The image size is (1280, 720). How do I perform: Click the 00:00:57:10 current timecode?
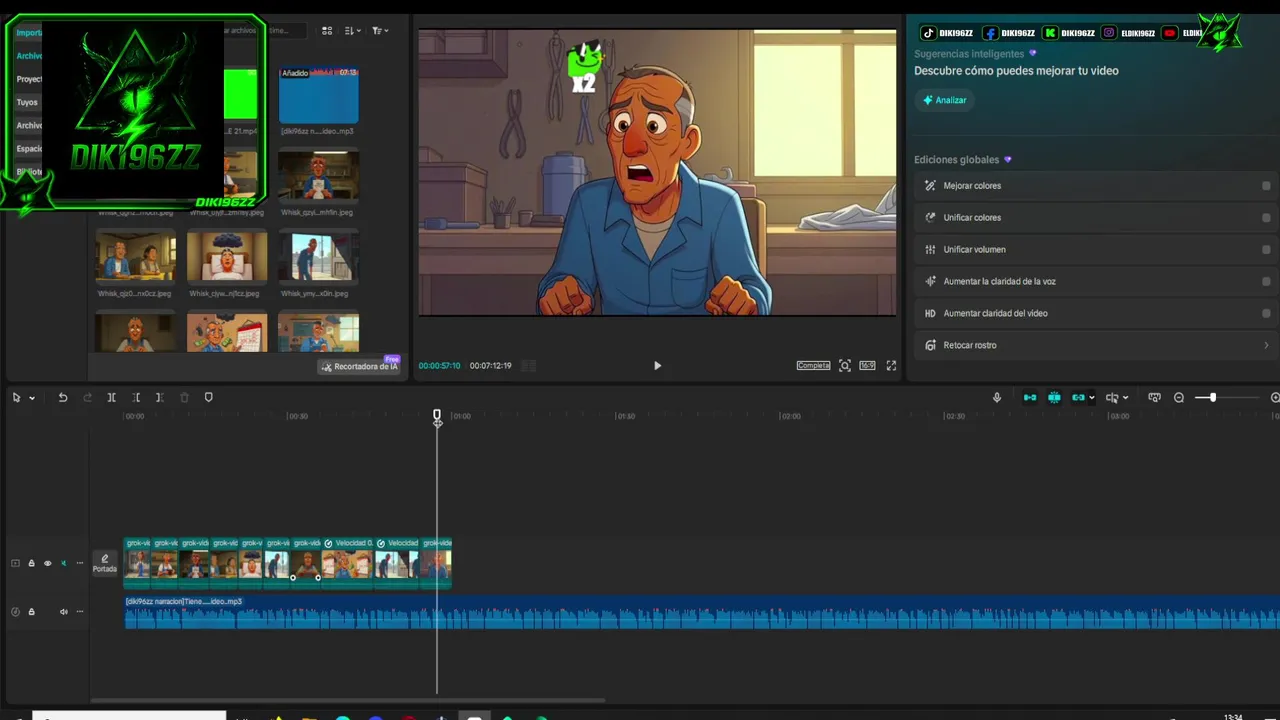(x=439, y=366)
